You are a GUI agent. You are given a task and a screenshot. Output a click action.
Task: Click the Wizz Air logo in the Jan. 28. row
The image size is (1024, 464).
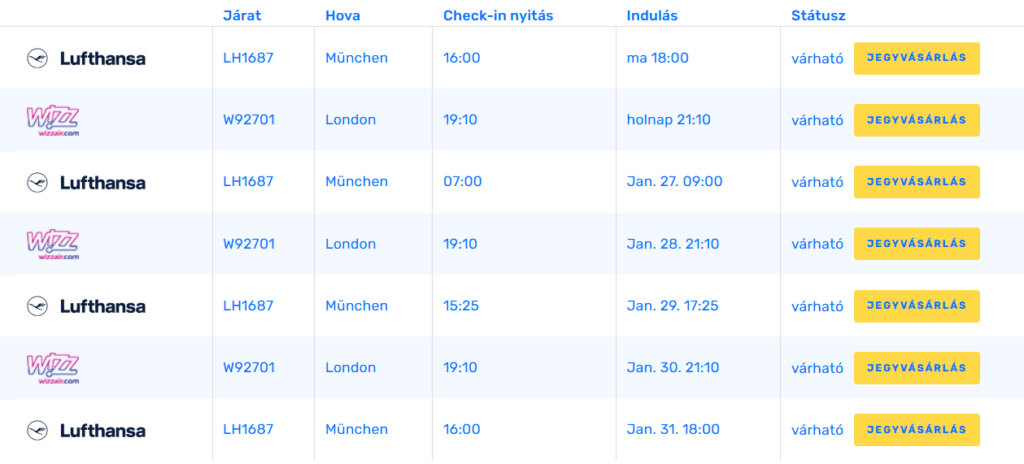pyautogui.click(x=52, y=244)
